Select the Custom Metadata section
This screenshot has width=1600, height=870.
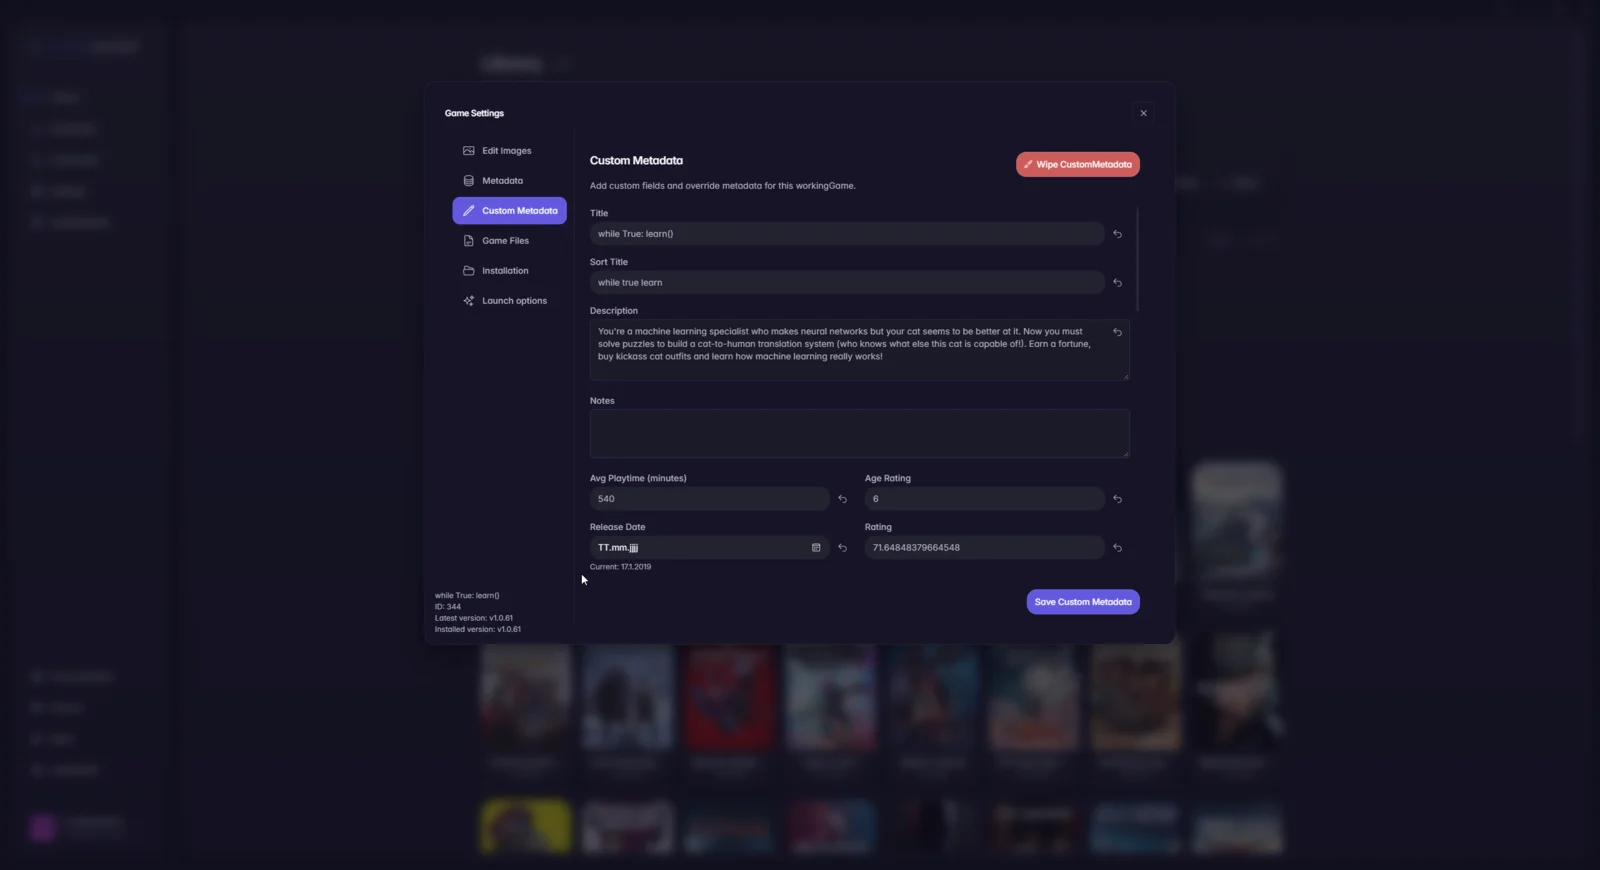[509, 211]
